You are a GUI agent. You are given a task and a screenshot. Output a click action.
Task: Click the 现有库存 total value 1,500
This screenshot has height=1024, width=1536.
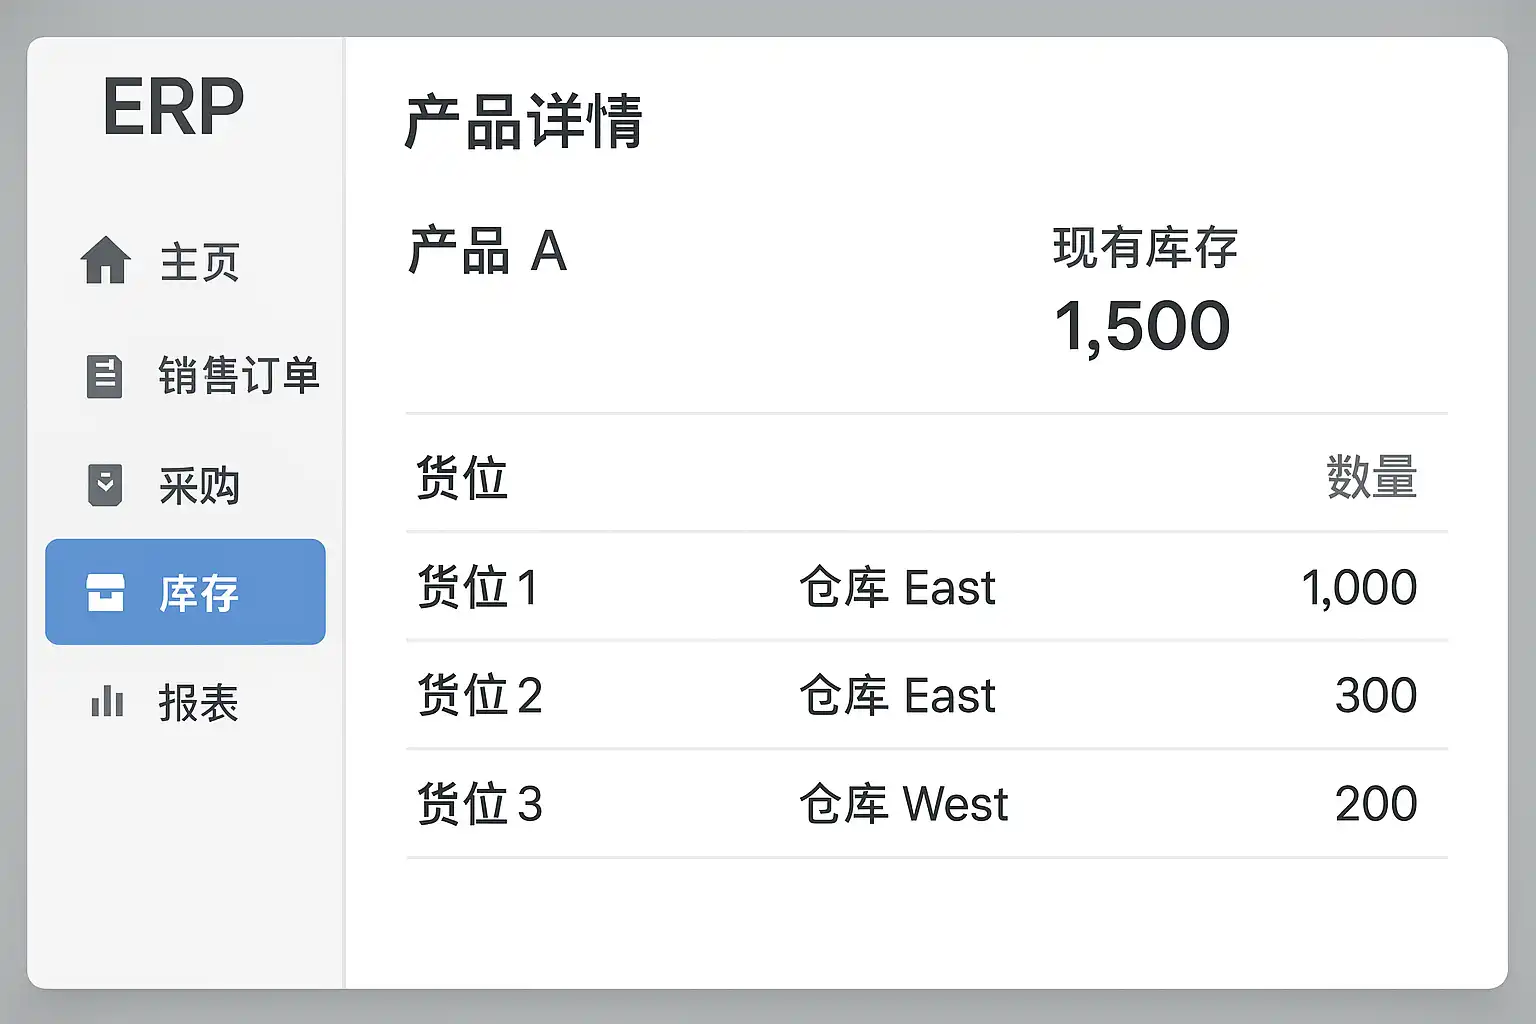coord(1142,326)
